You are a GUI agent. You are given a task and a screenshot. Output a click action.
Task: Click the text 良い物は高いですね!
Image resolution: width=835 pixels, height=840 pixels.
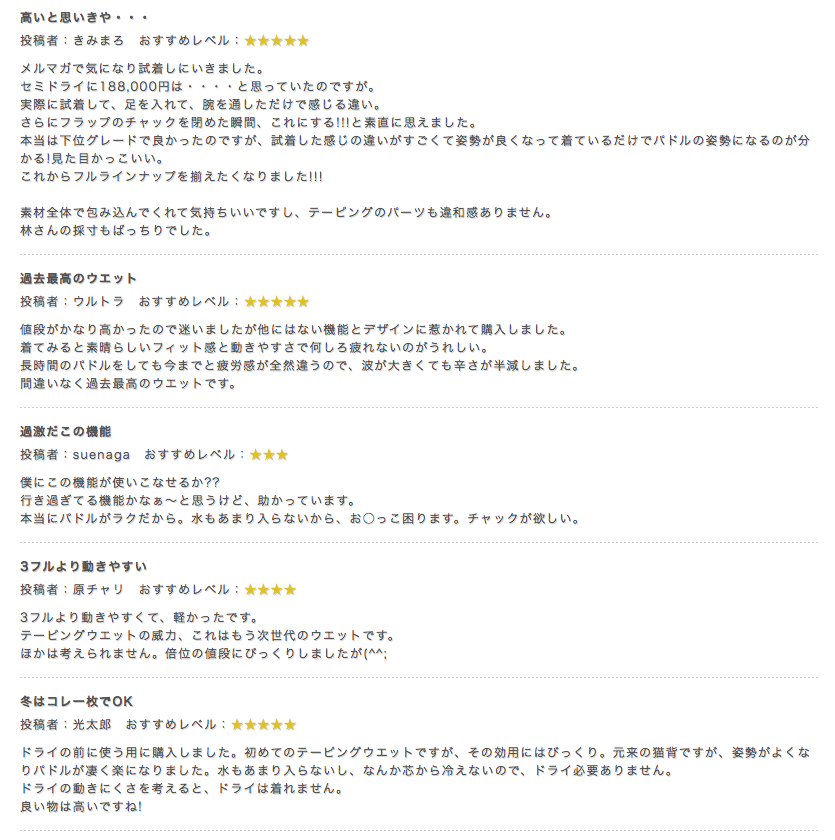(81, 807)
